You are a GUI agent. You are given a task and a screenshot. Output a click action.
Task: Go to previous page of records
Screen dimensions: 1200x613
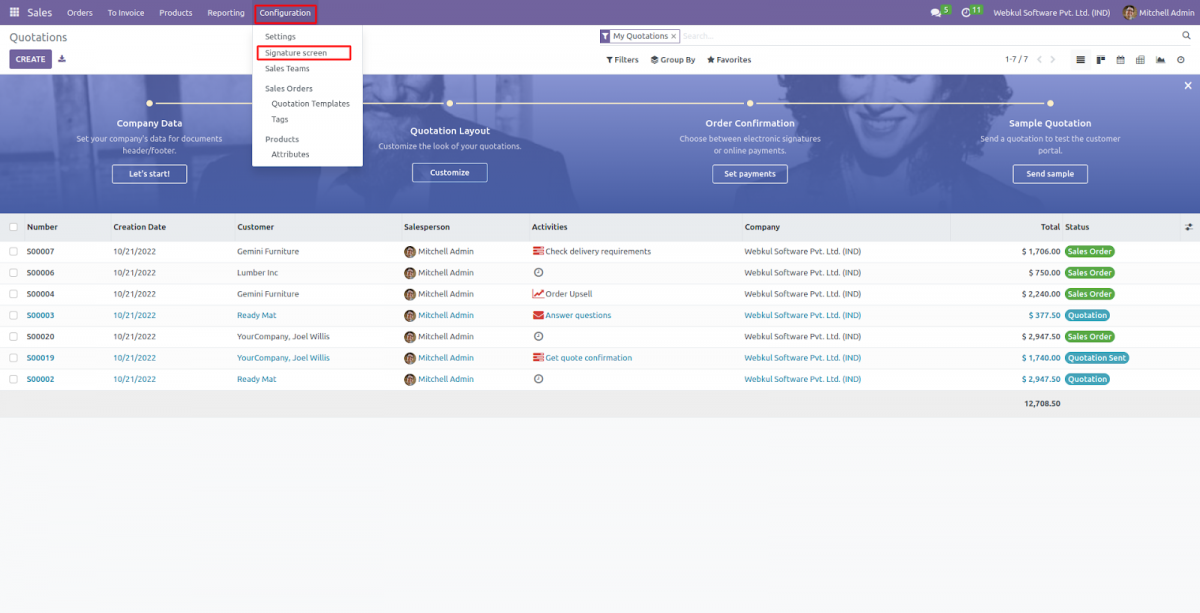(1039, 60)
